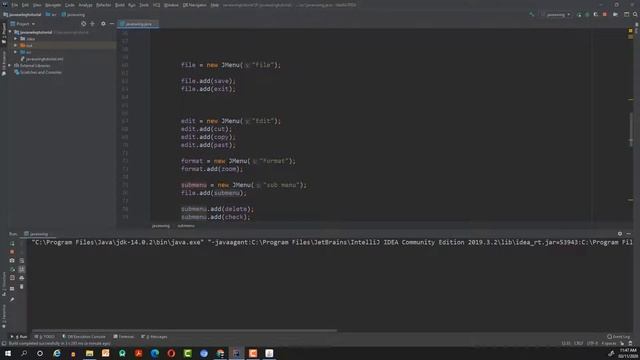Open File Explorer from the taskbar
The height and width of the screenshot is (360, 640).
(x=89, y=353)
